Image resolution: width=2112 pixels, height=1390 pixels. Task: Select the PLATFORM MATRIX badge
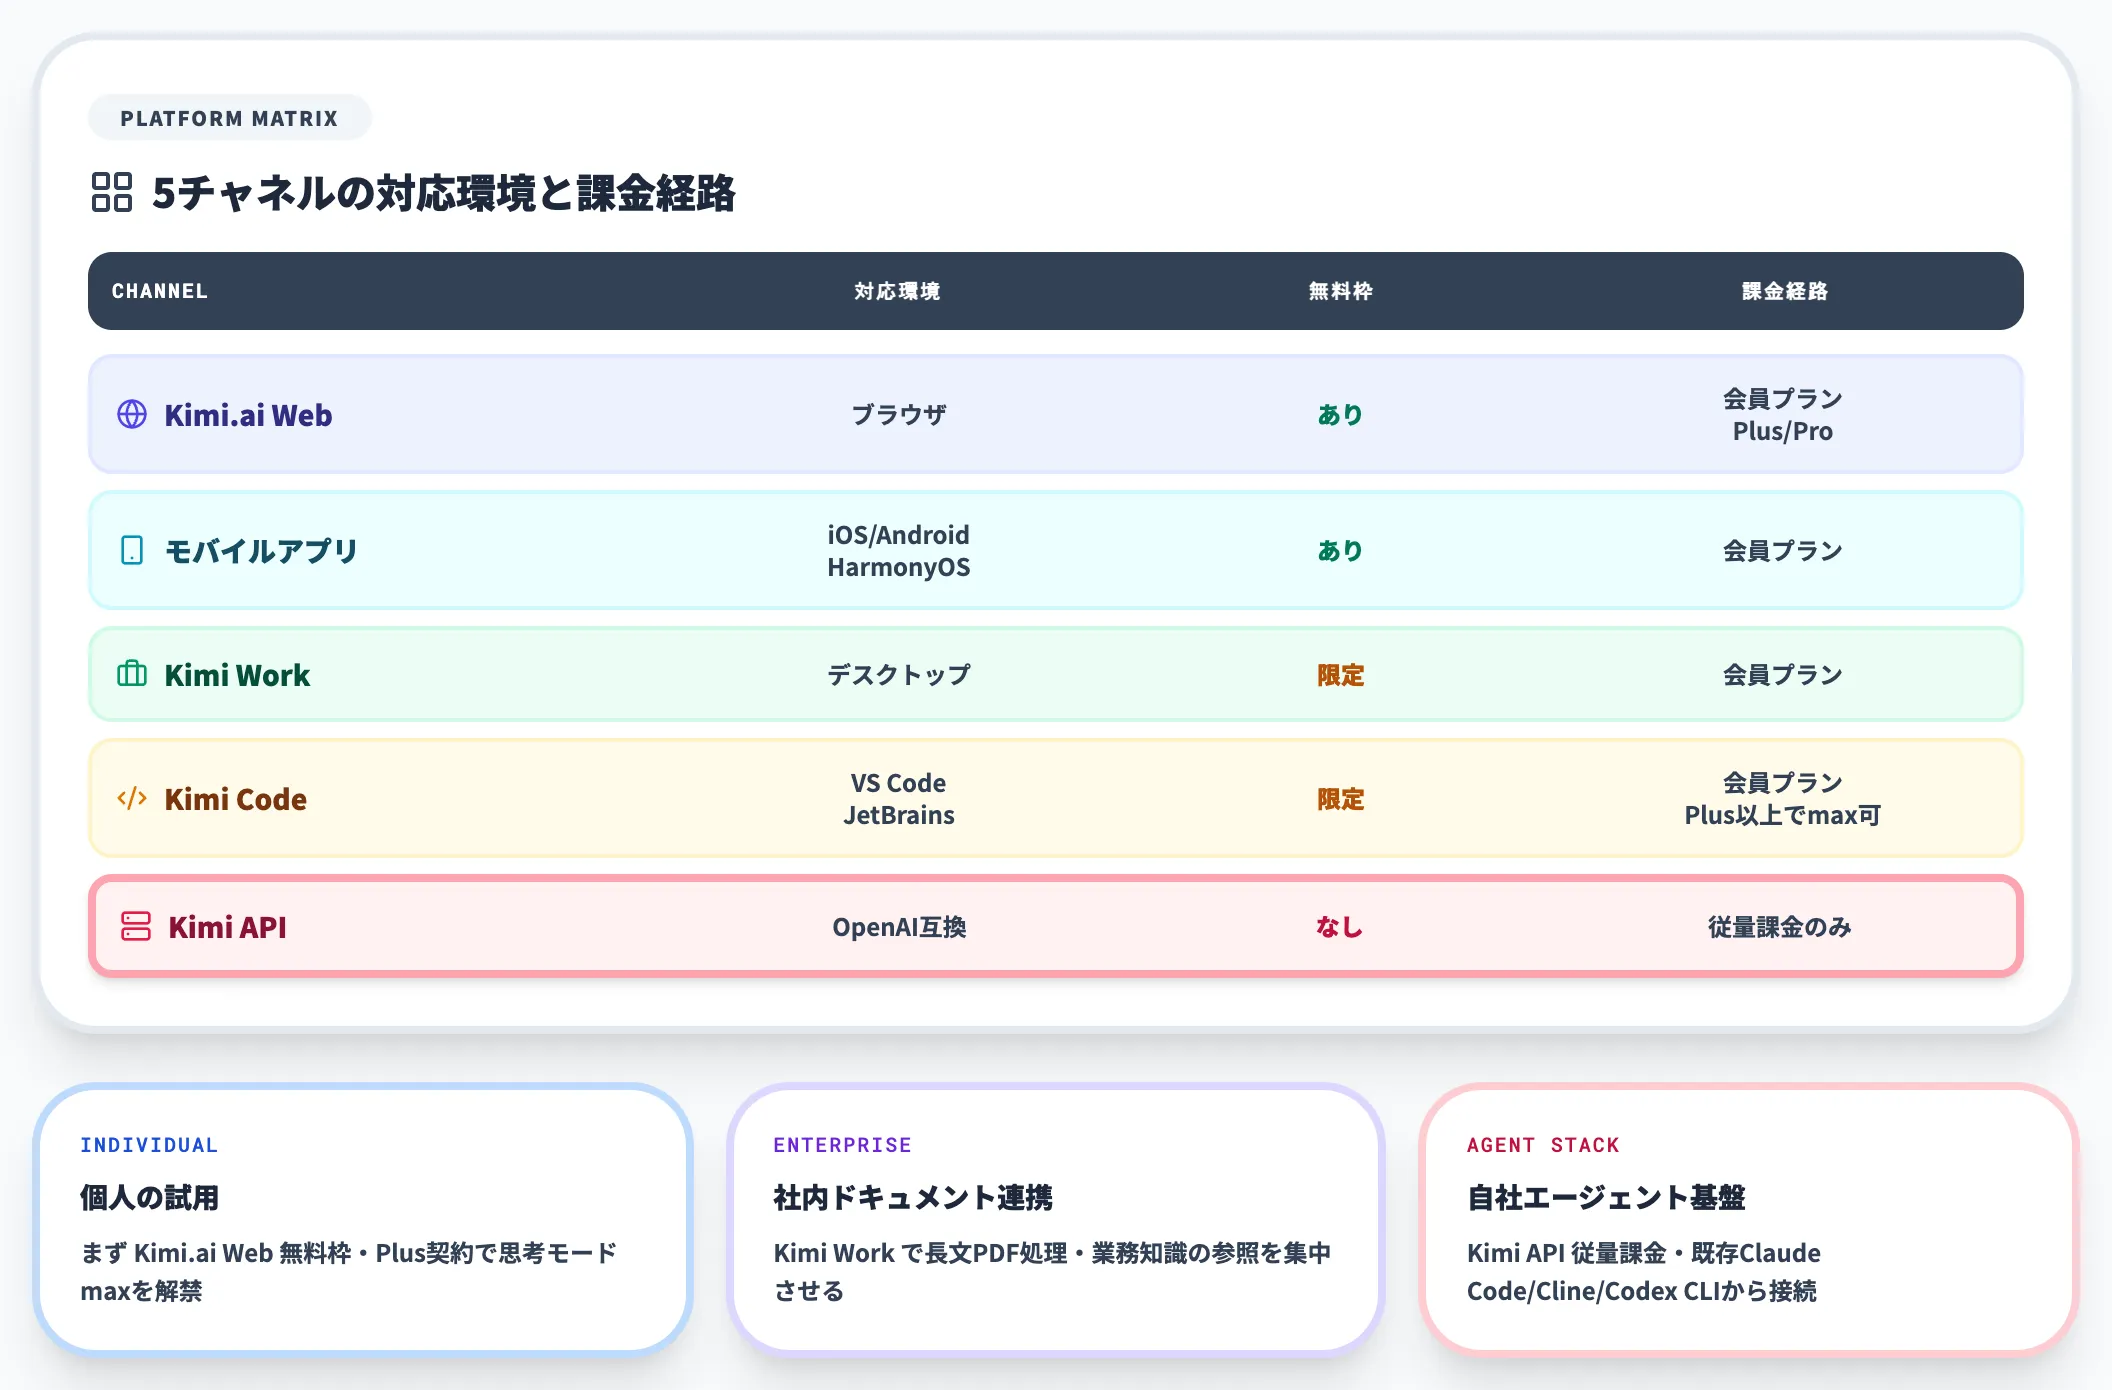[x=230, y=118]
